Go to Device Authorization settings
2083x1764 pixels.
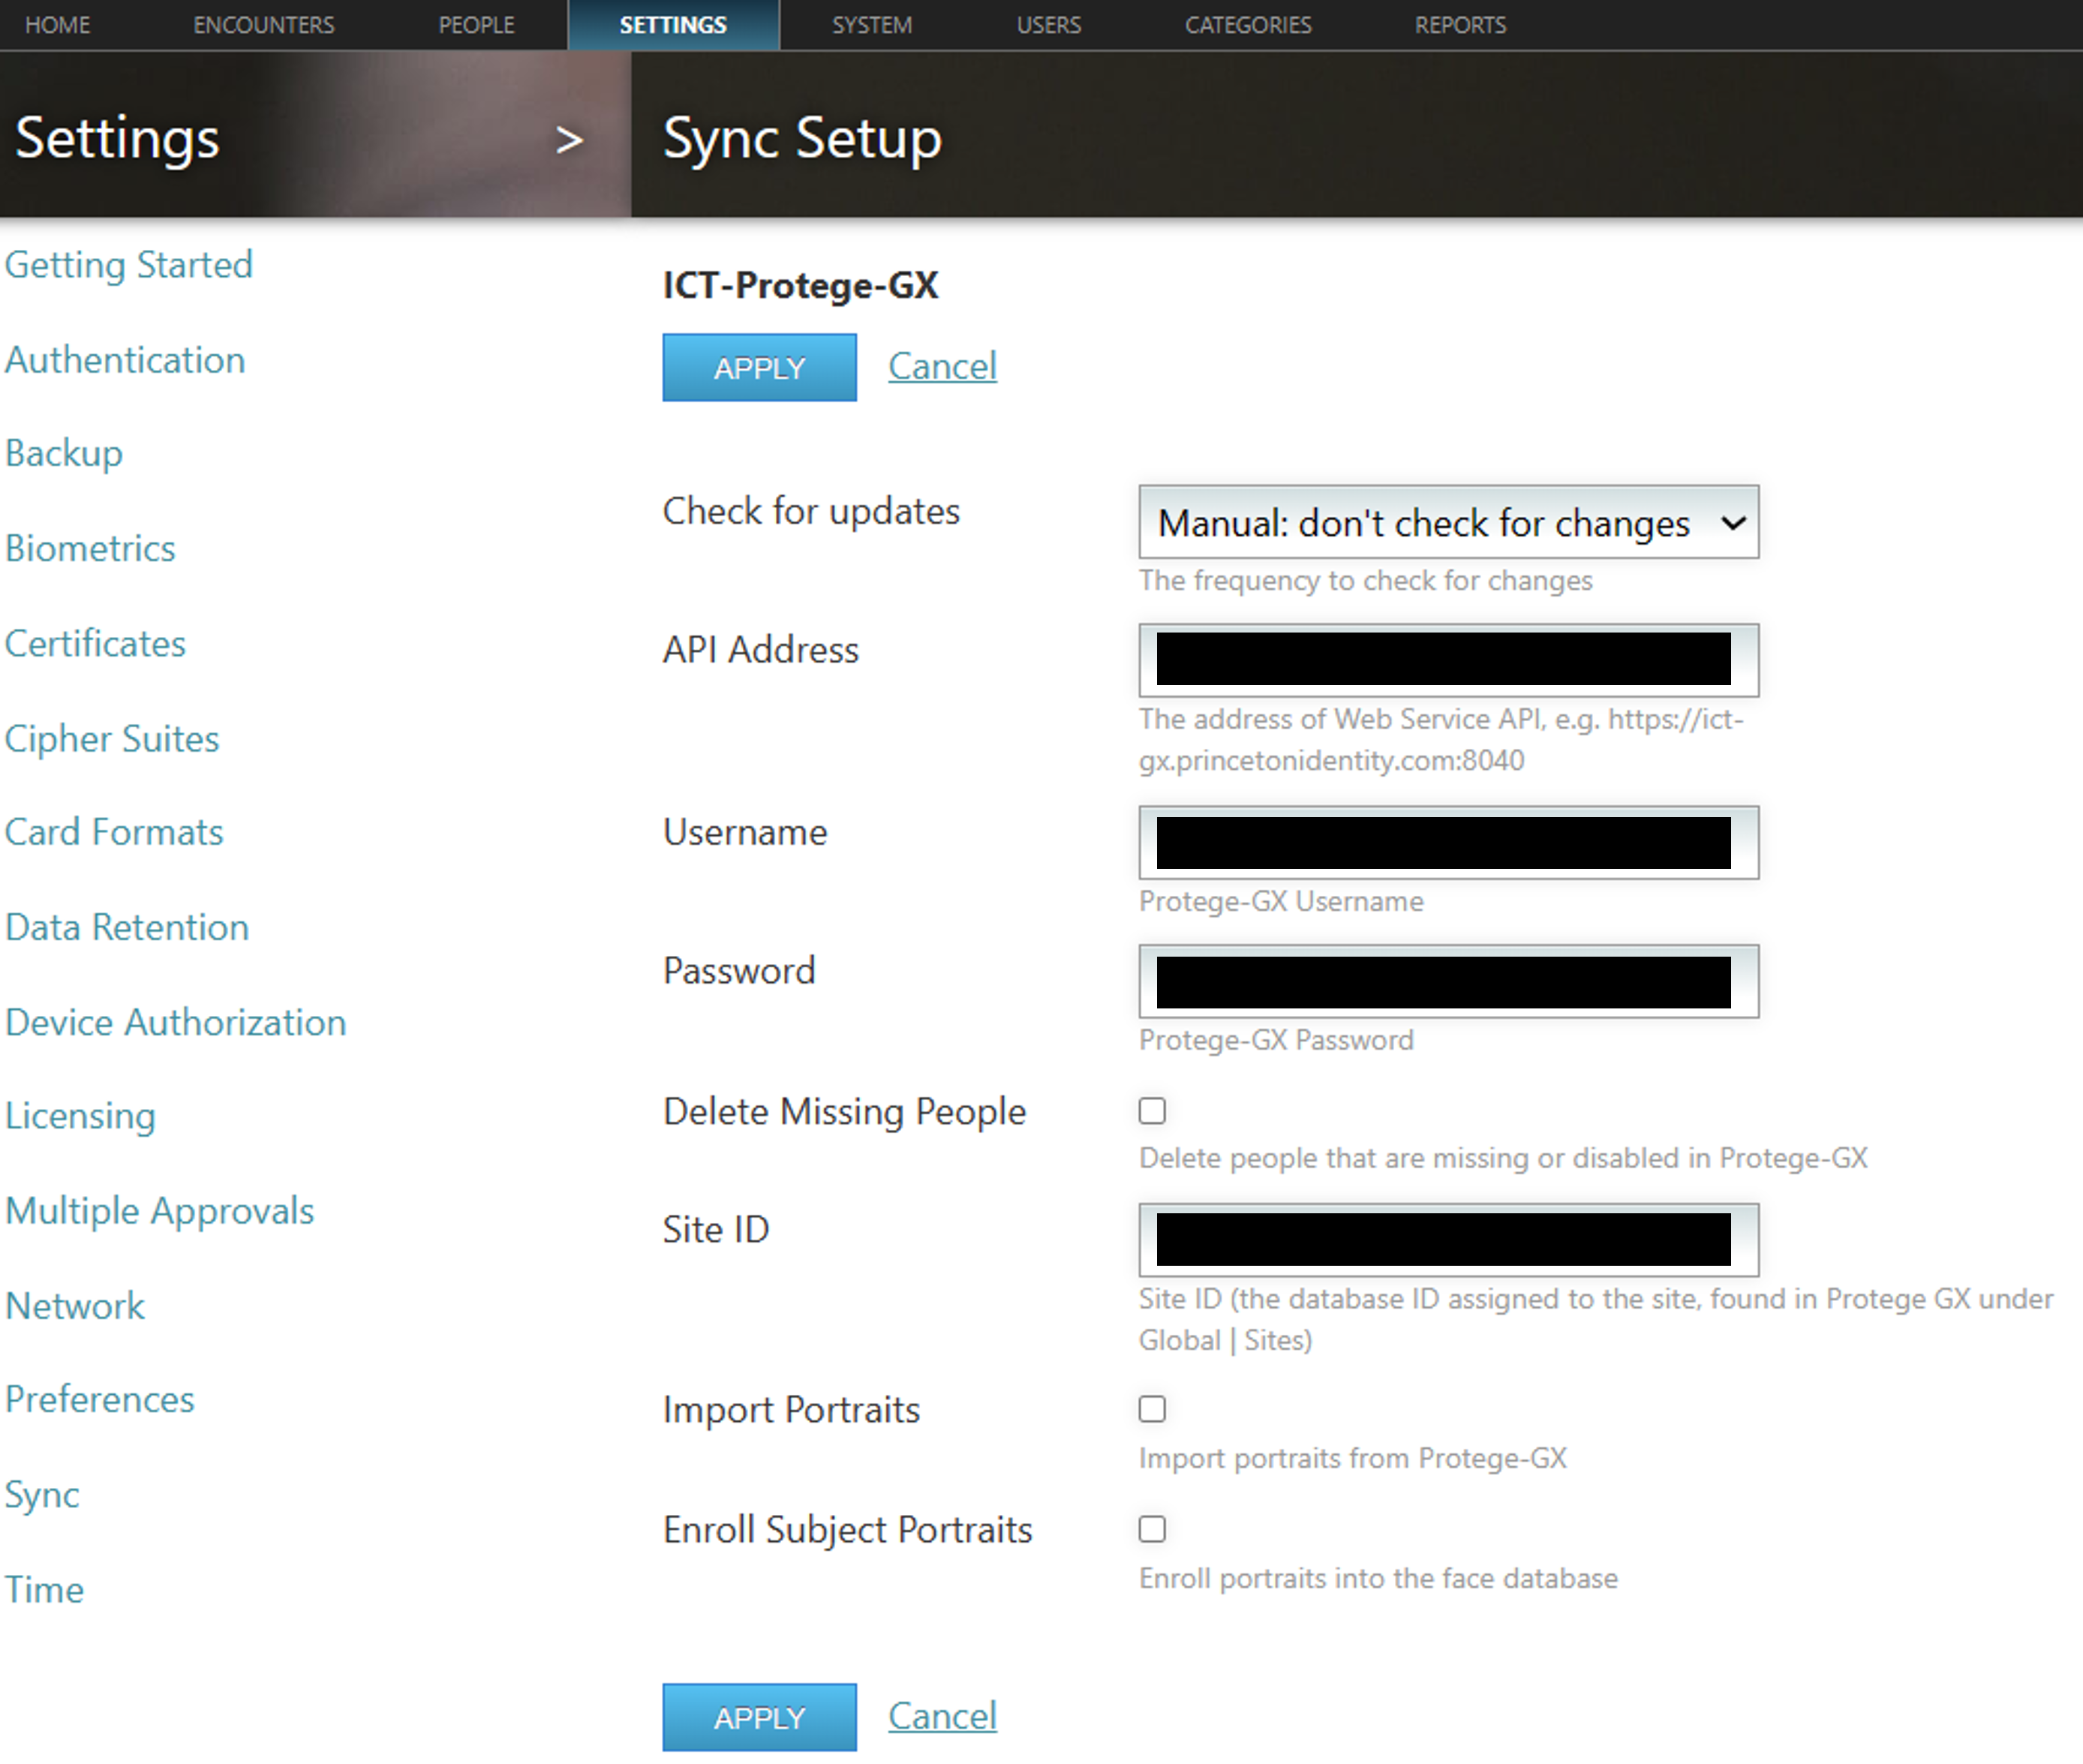click(x=176, y=1022)
